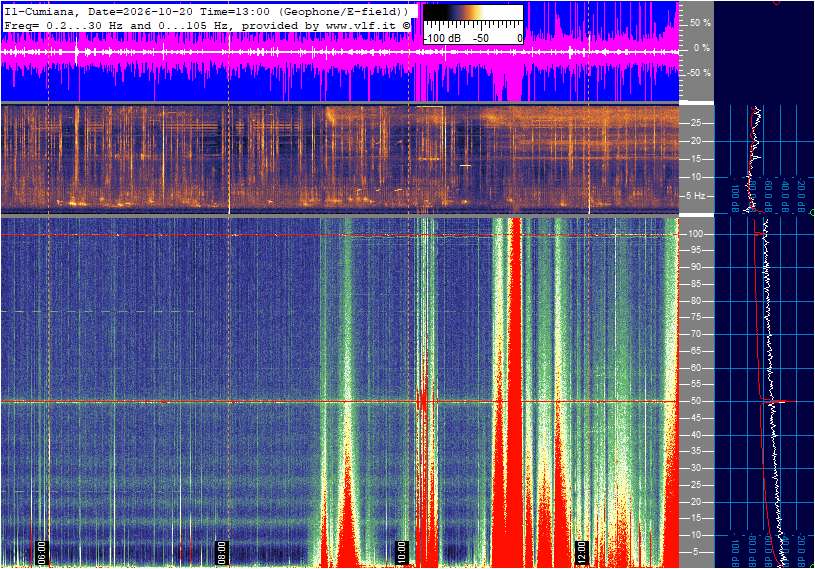Image resolution: width=815 pixels, height=569 pixels.
Task: Click the 08:00 time marker
Action: click(x=221, y=553)
